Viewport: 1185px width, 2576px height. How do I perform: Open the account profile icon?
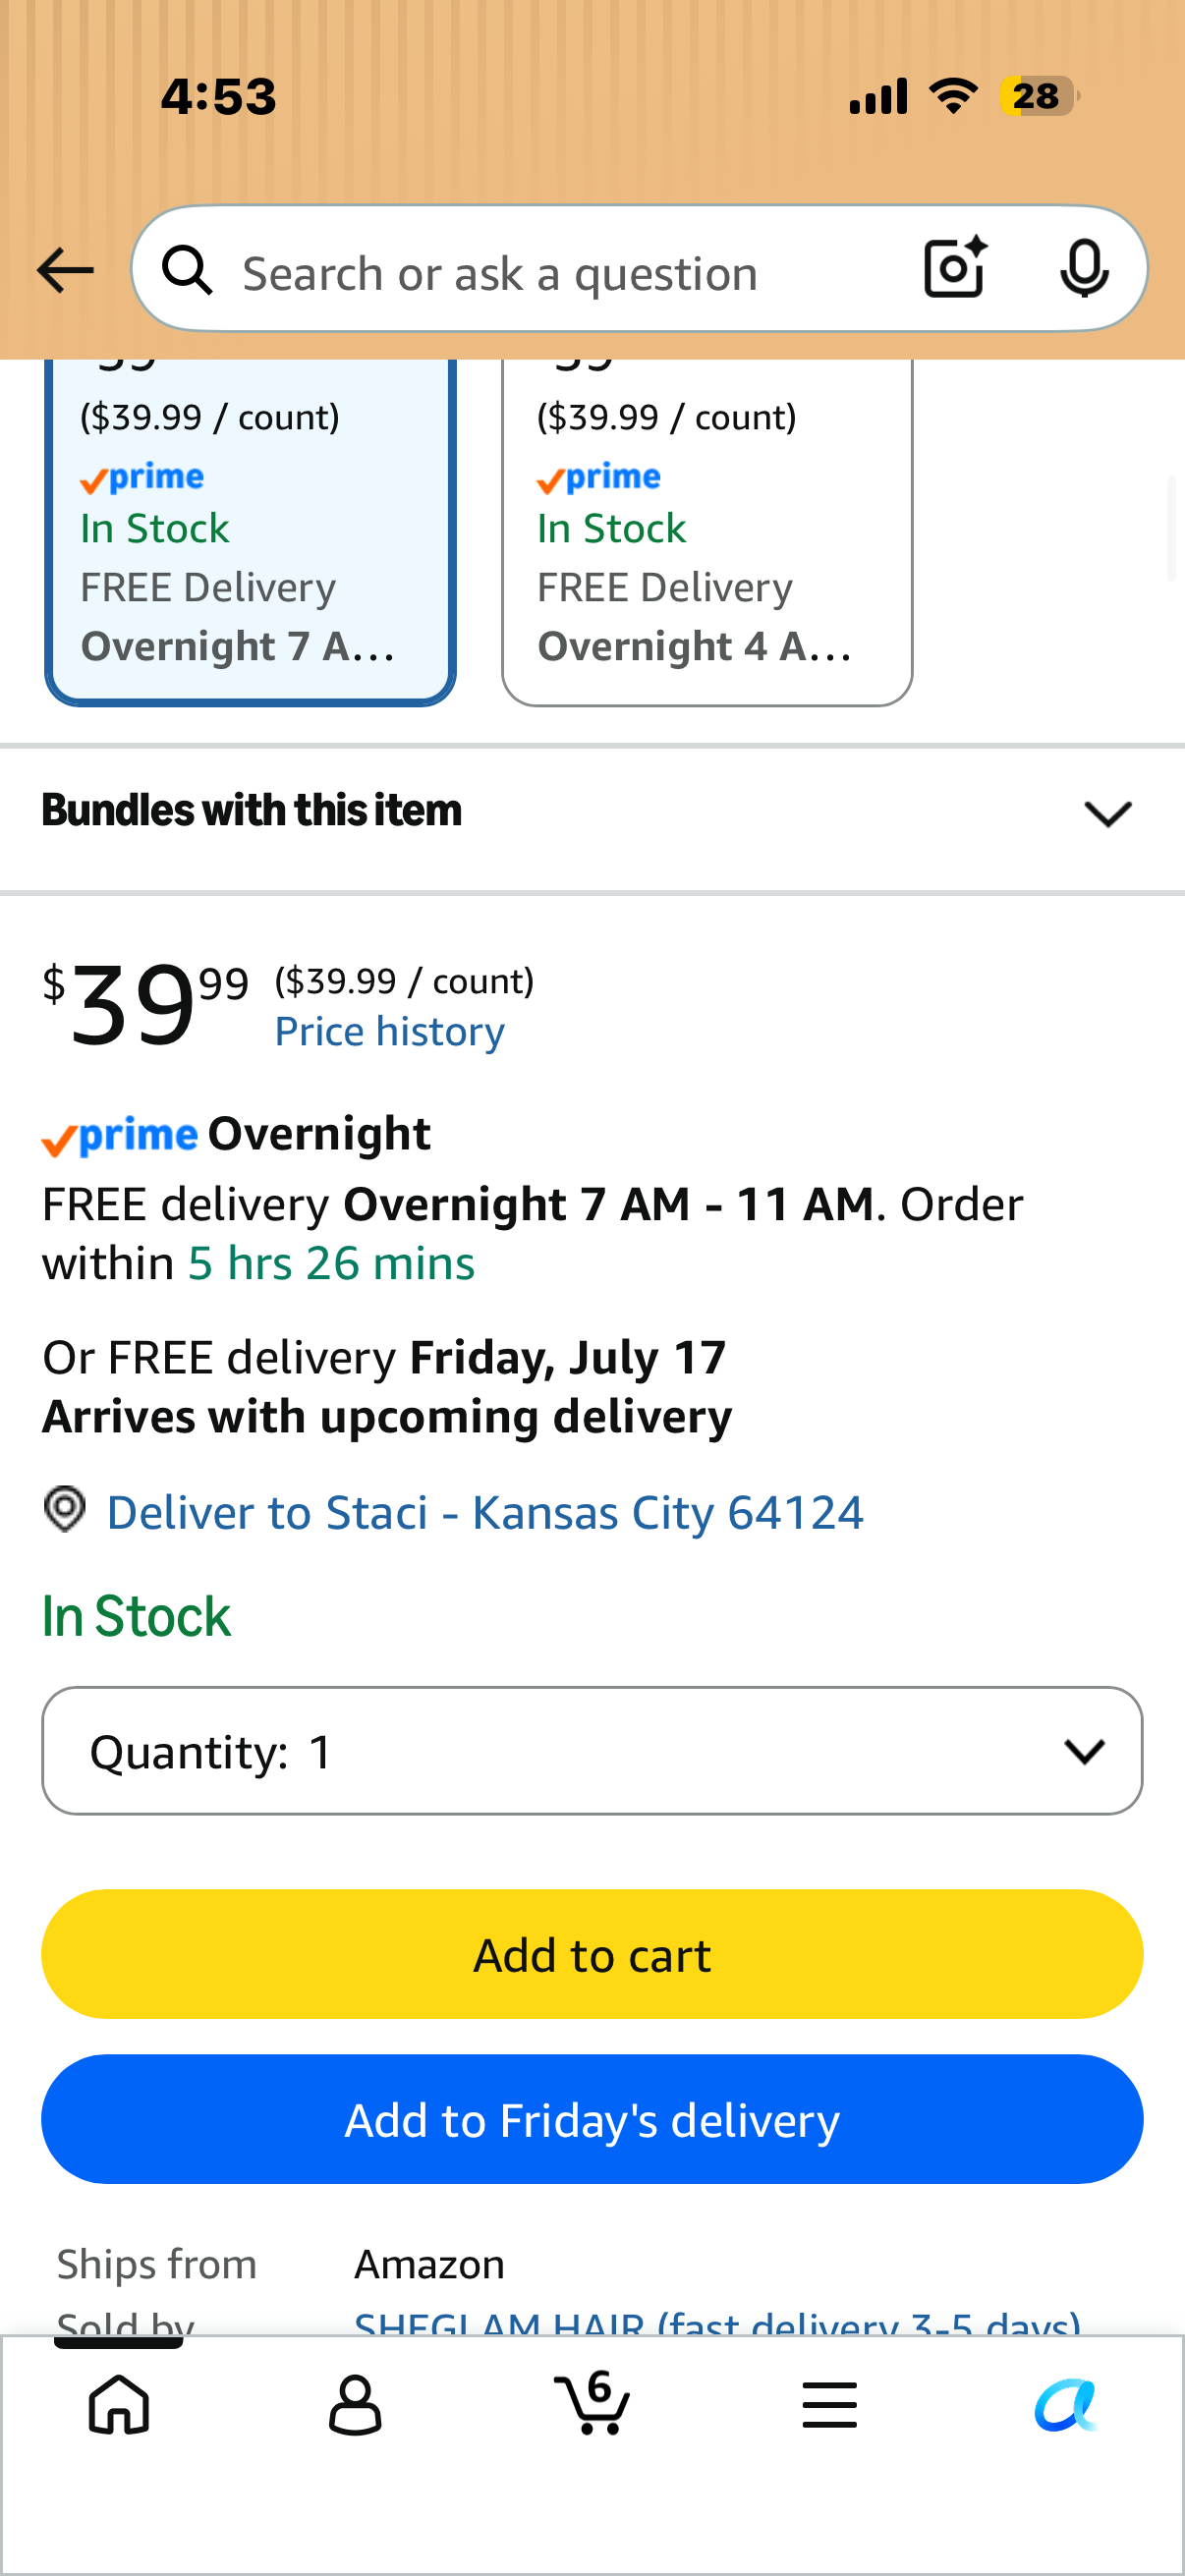(x=355, y=2405)
